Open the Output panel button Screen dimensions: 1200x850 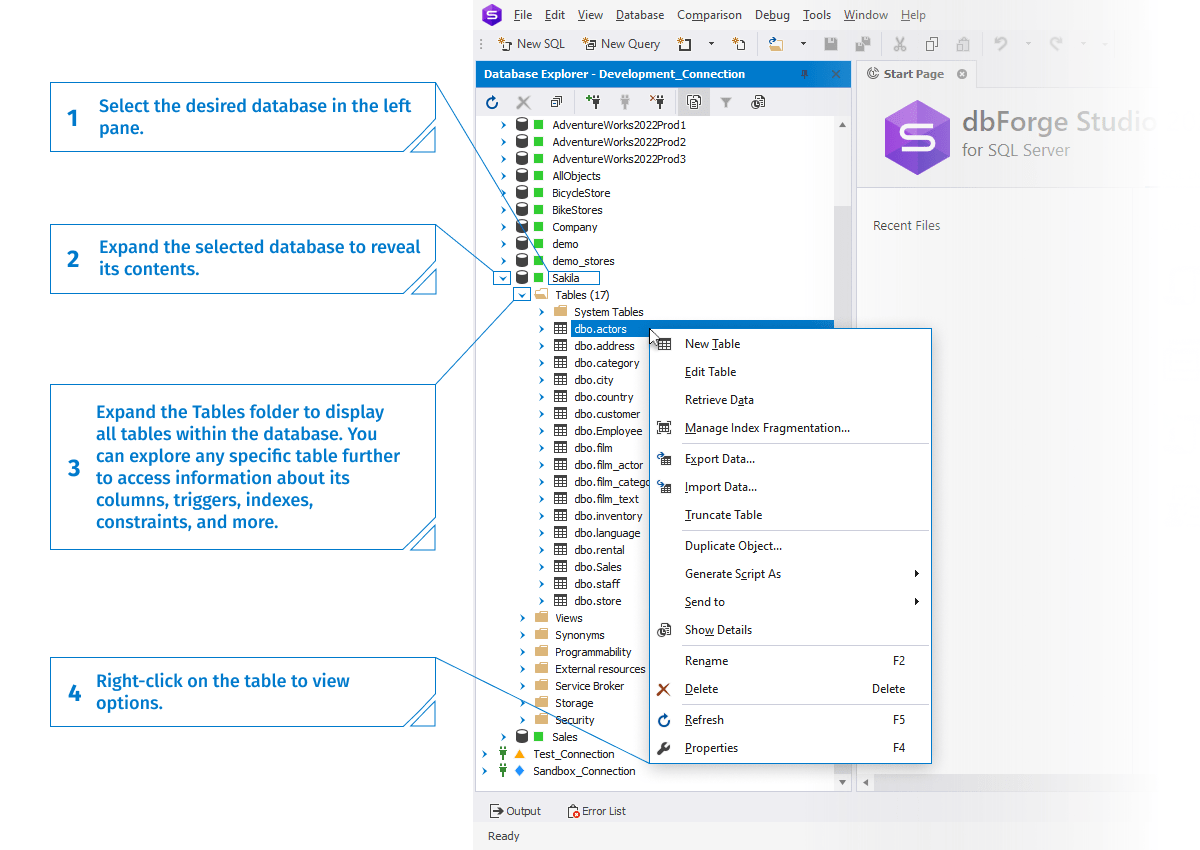(515, 811)
